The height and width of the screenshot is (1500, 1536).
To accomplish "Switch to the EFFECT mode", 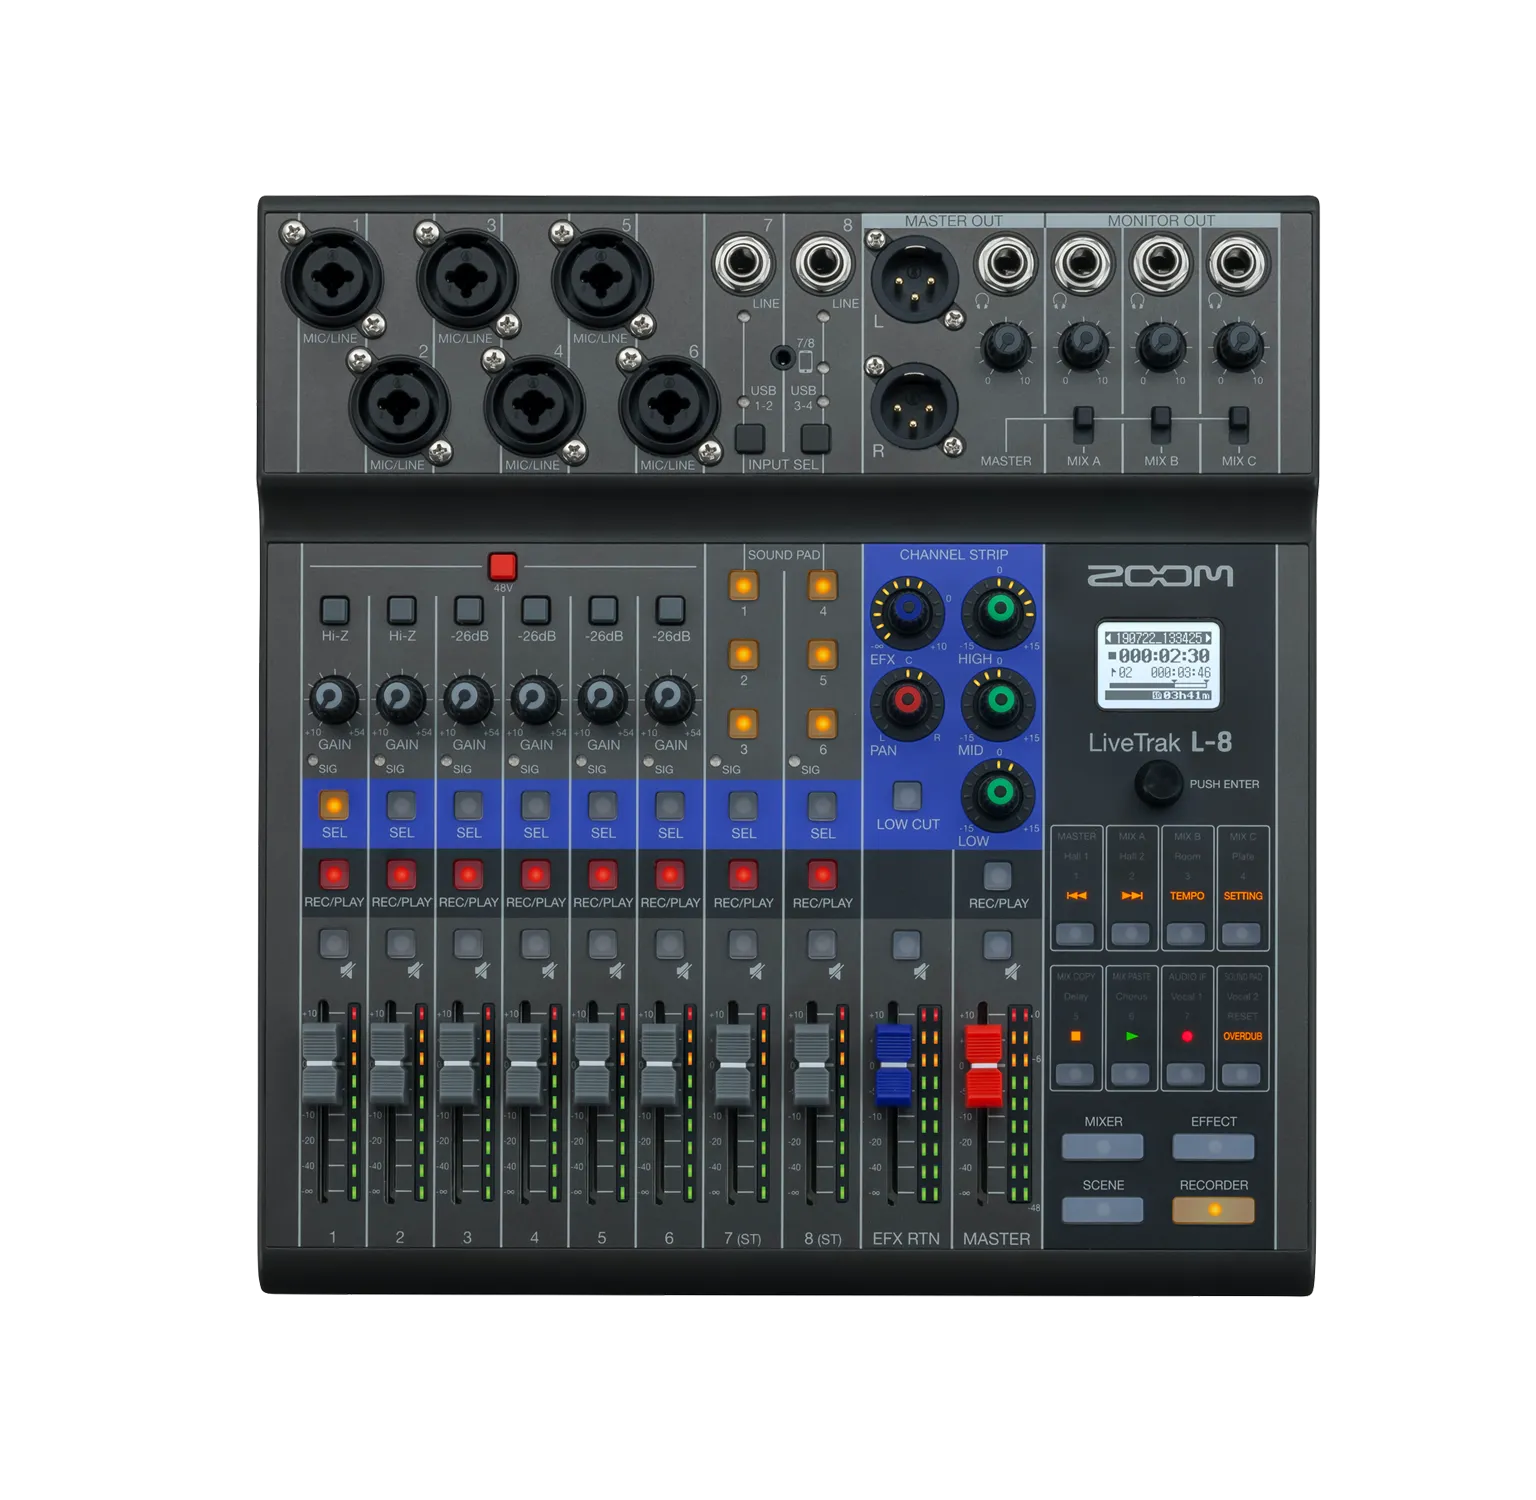I will (1213, 1146).
